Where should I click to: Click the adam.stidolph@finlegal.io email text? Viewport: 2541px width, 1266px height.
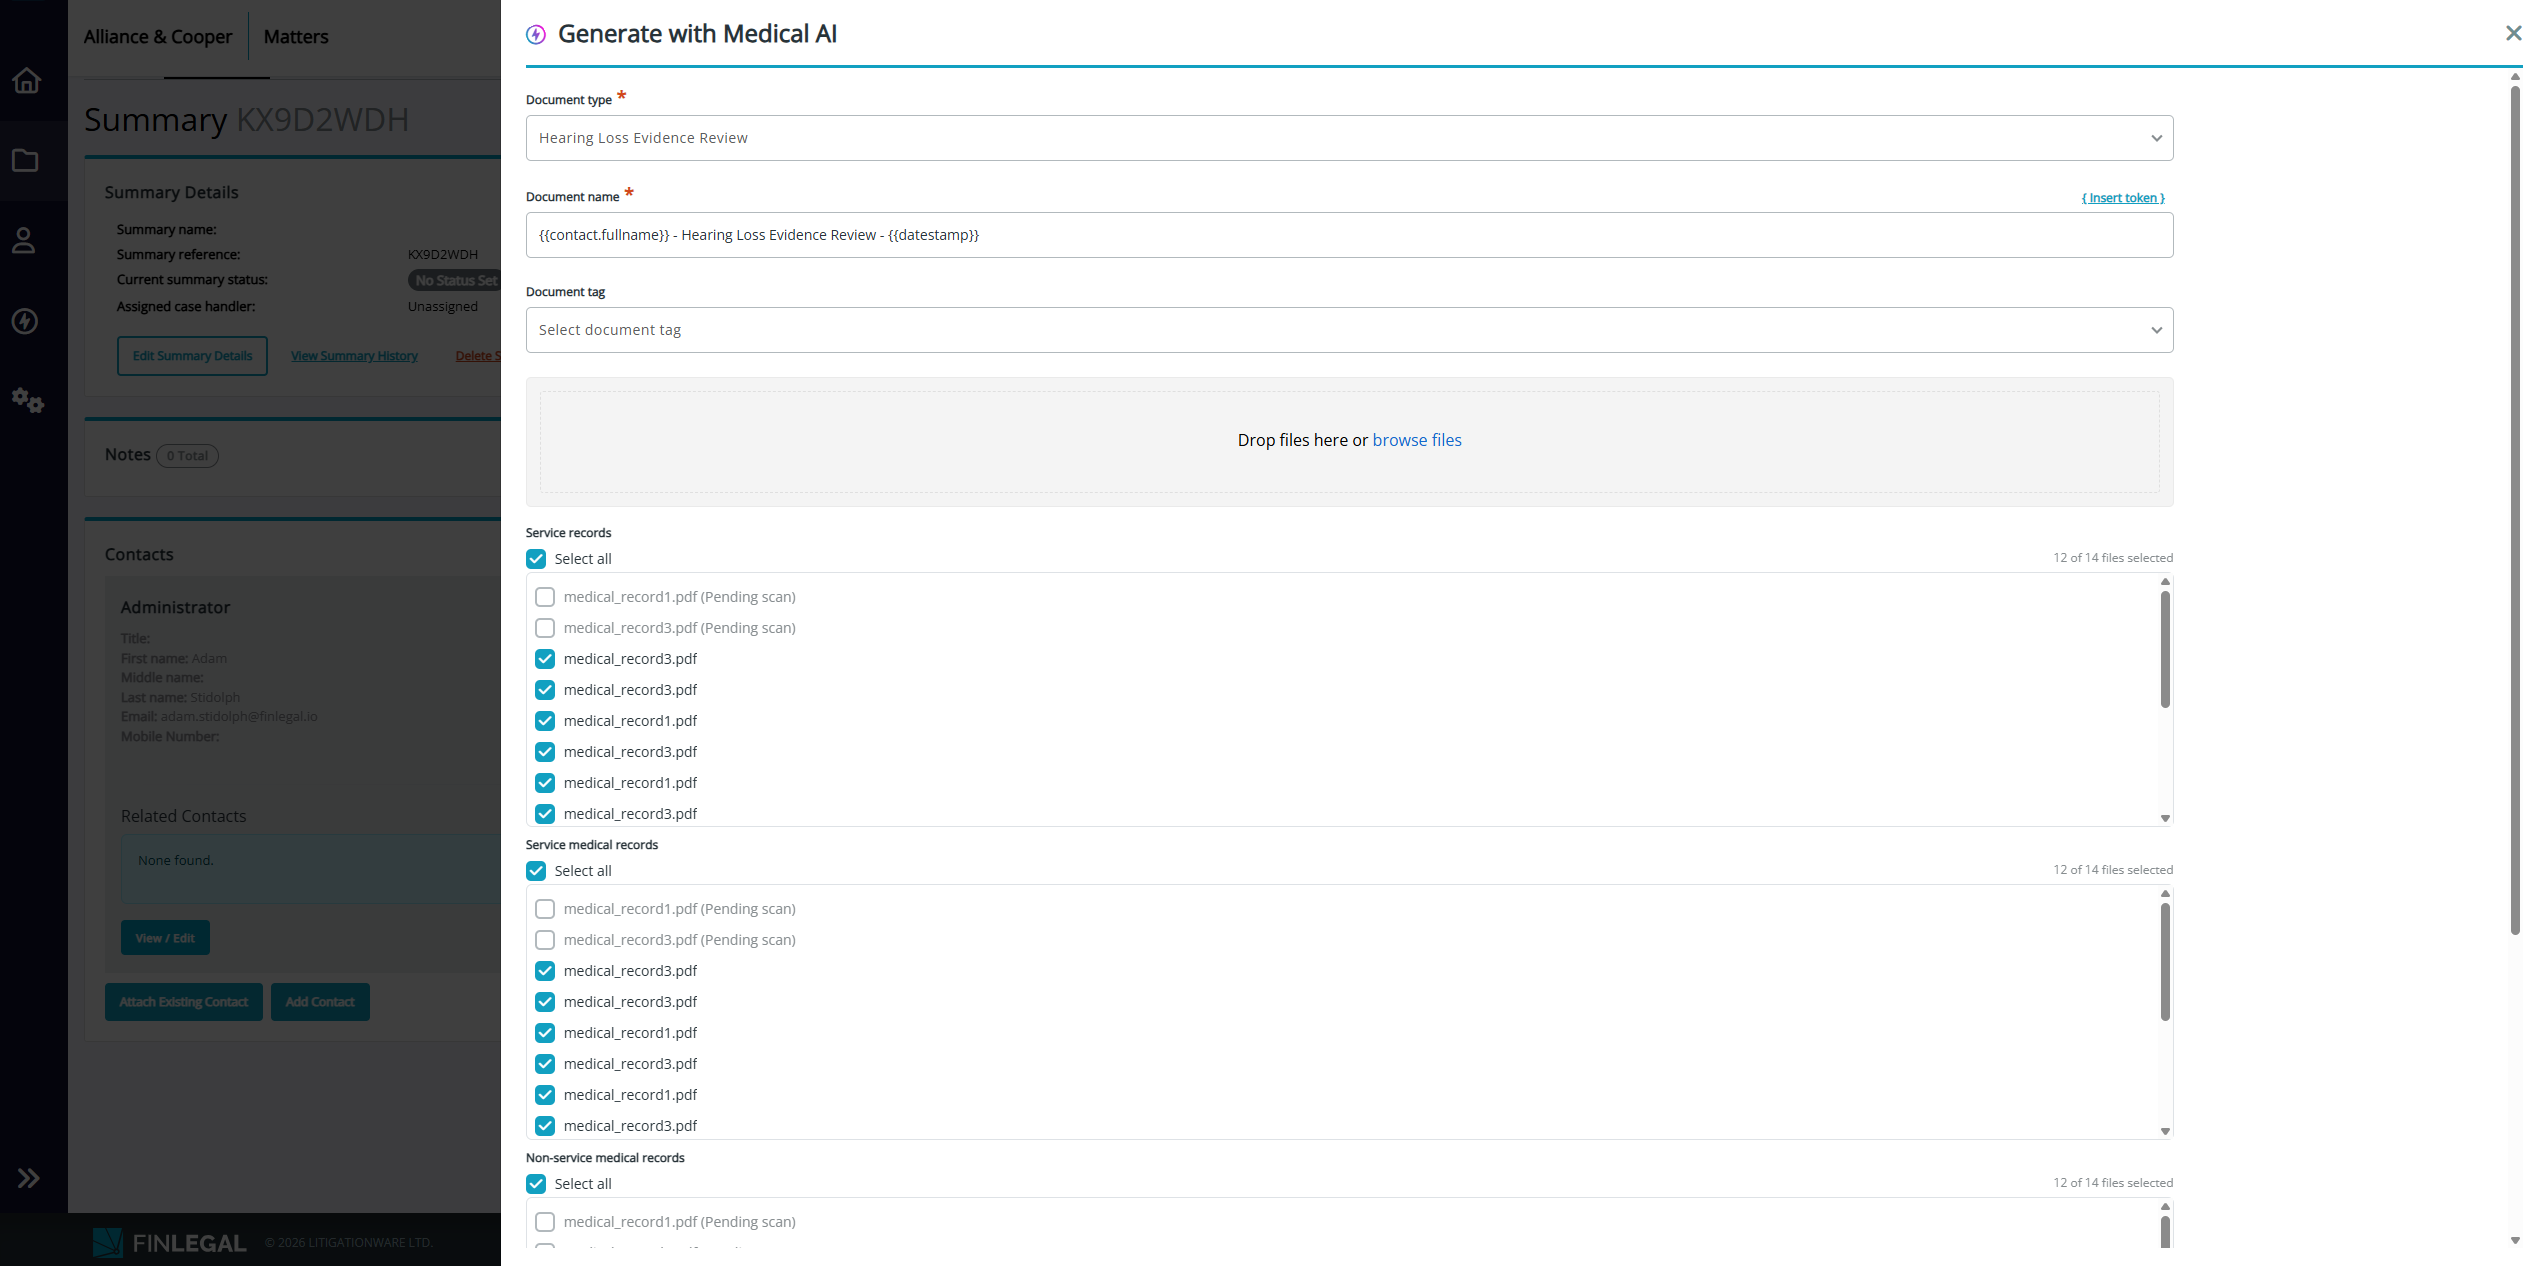pos(239,717)
